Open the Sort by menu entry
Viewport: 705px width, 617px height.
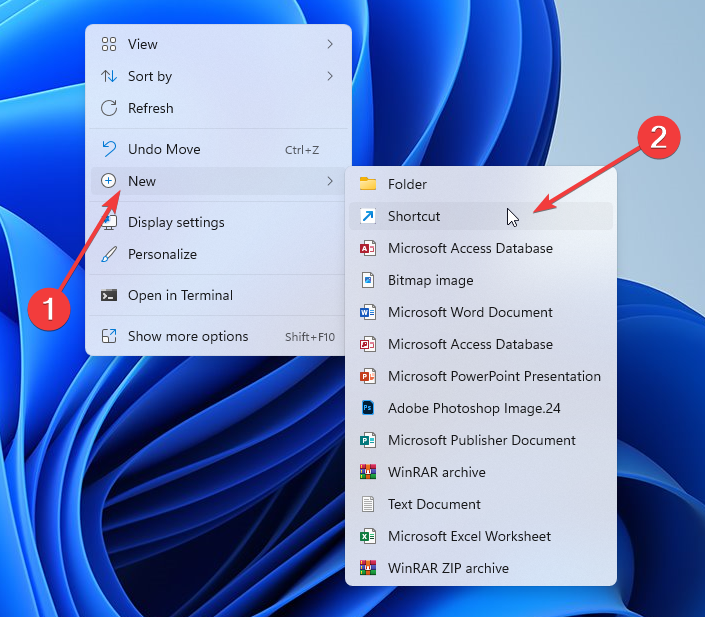click(x=219, y=76)
